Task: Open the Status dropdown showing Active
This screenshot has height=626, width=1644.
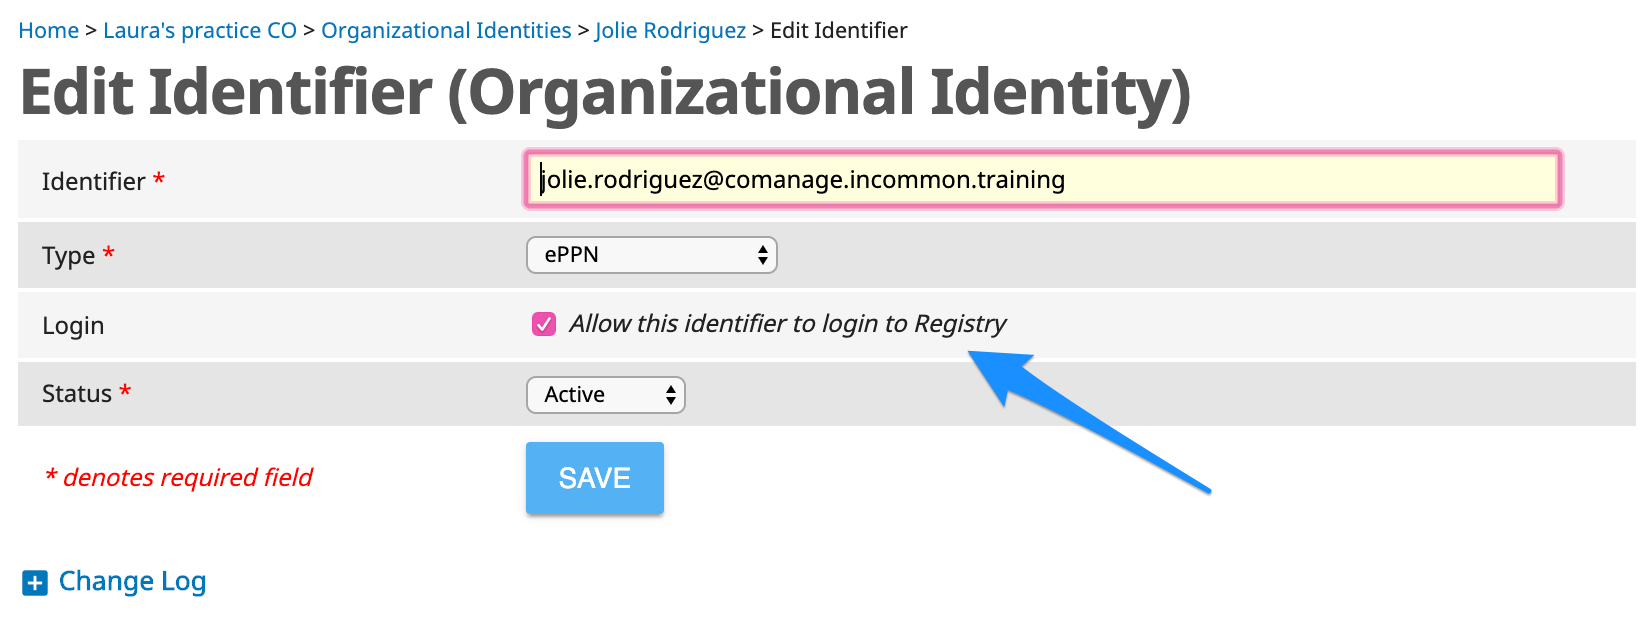Action: 606,395
